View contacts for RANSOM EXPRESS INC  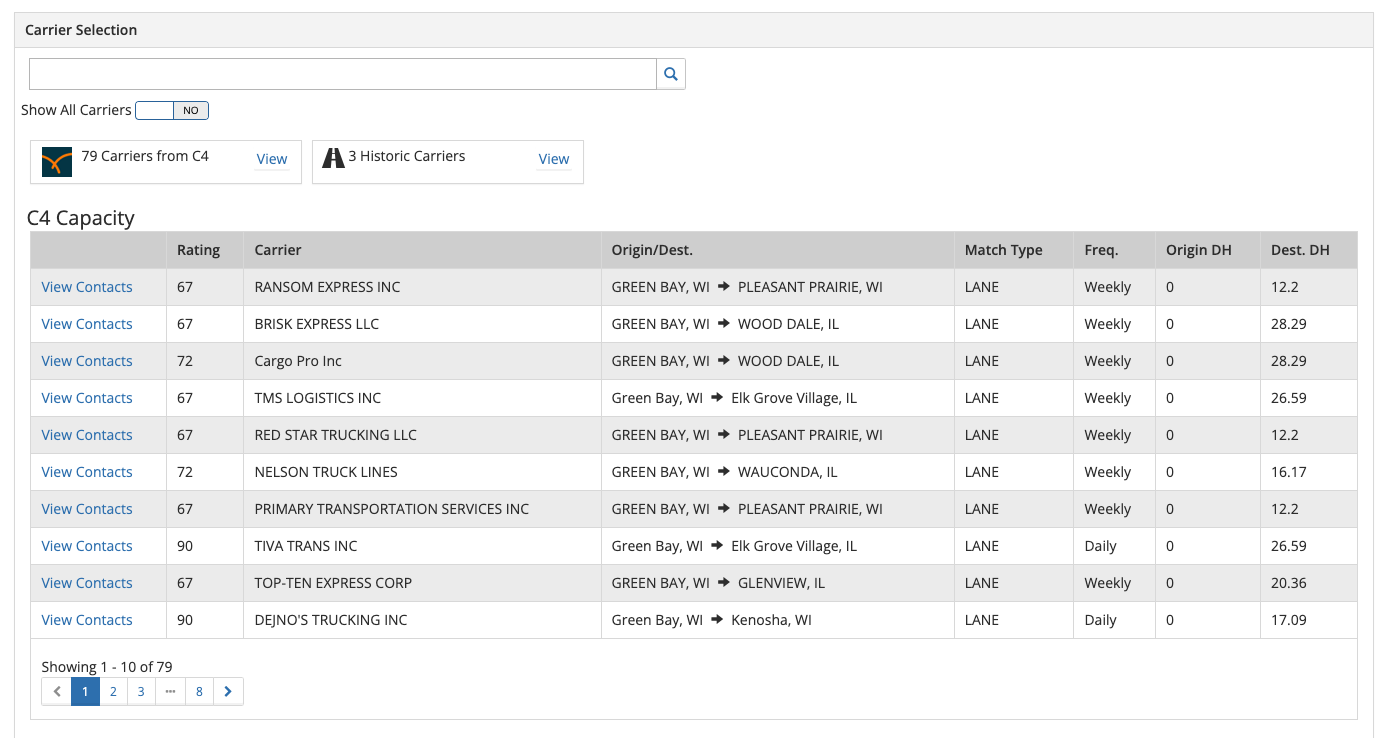[x=87, y=287]
